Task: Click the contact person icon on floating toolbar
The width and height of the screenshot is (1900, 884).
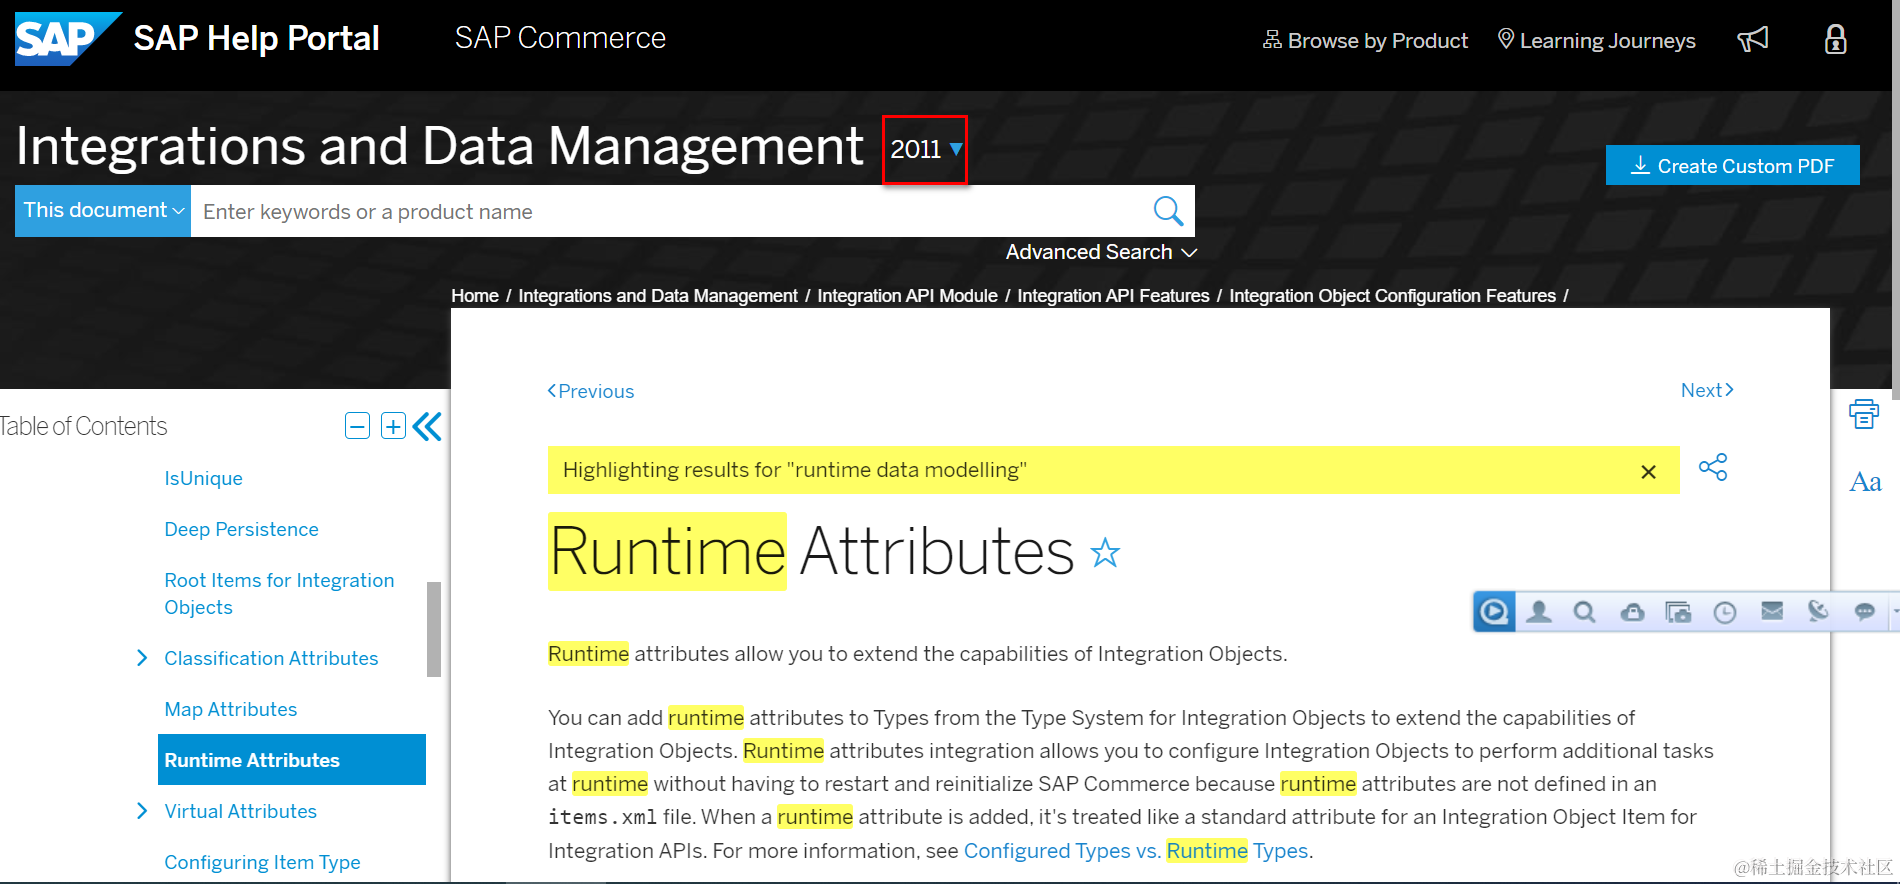Action: tap(1539, 611)
